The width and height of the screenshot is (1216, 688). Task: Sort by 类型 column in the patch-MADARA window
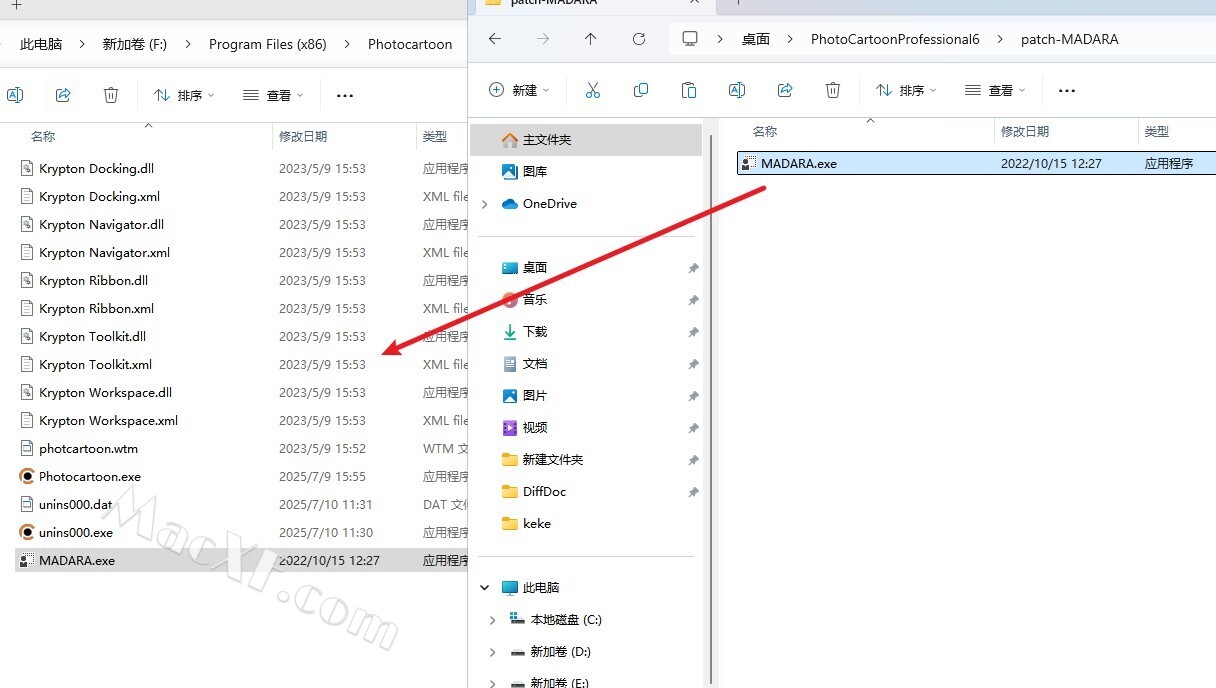pos(1157,132)
